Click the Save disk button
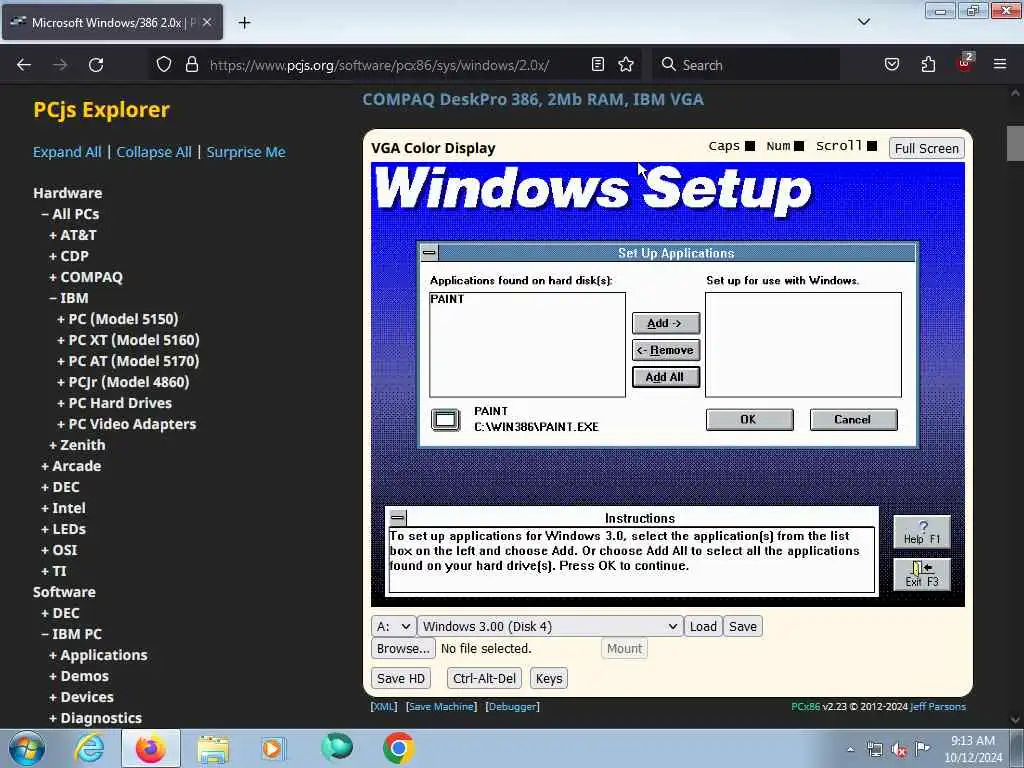The image size is (1024, 768). tap(743, 626)
